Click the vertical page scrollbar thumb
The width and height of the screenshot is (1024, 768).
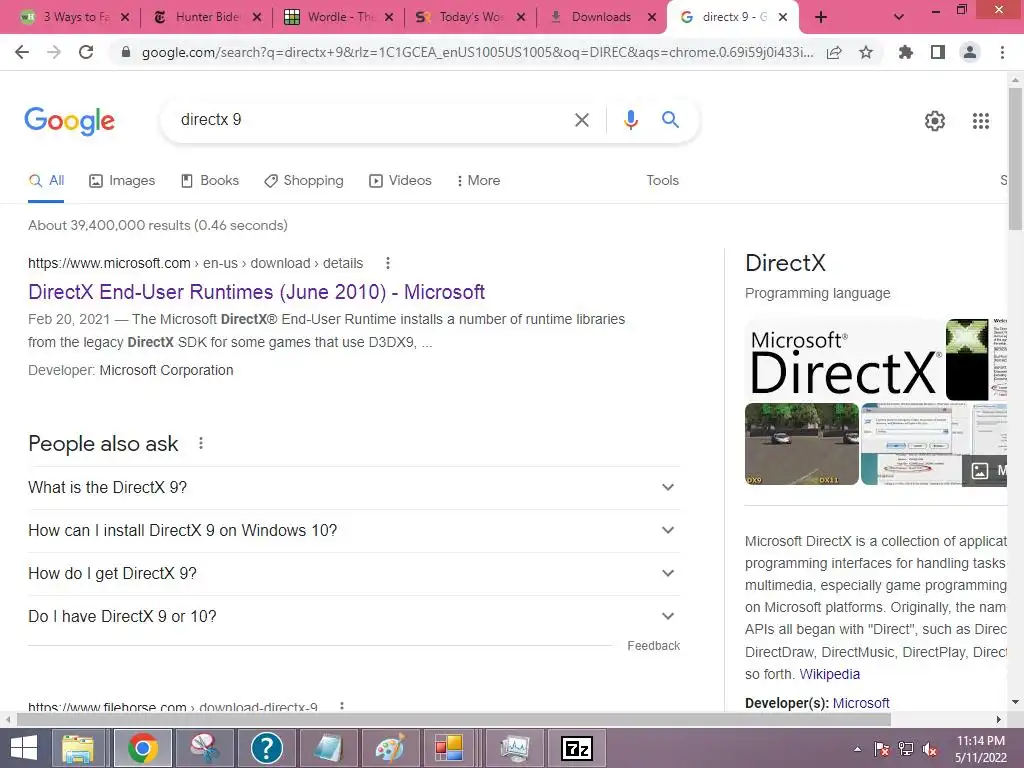pyautogui.click(x=1015, y=159)
